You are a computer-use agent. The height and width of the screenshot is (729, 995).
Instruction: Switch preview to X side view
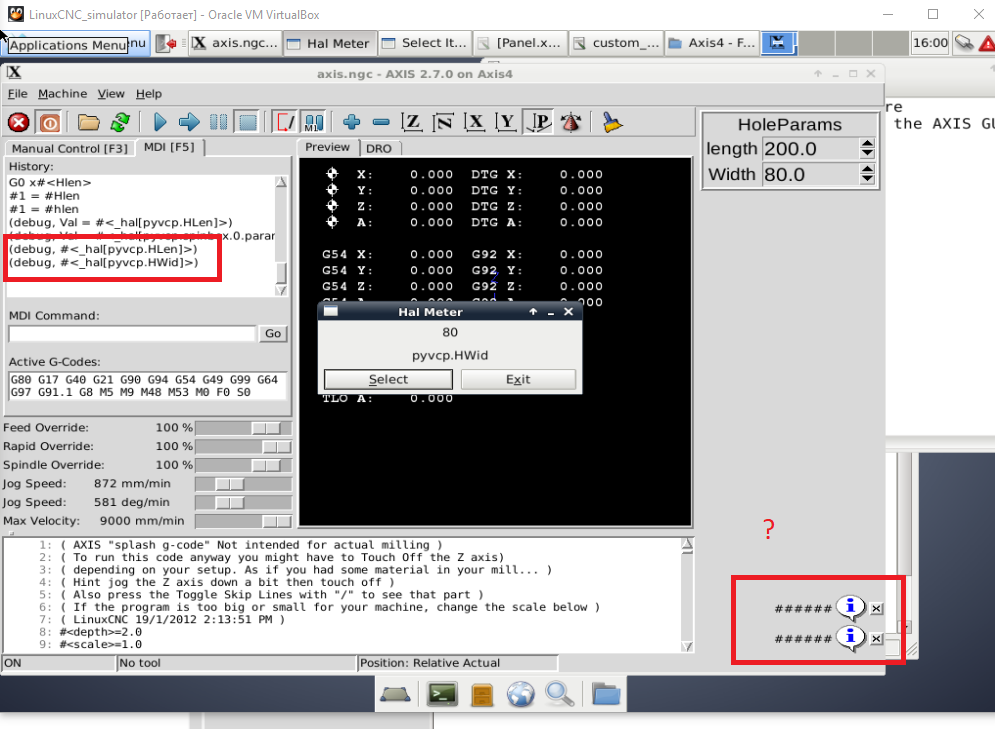coord(475,122)
